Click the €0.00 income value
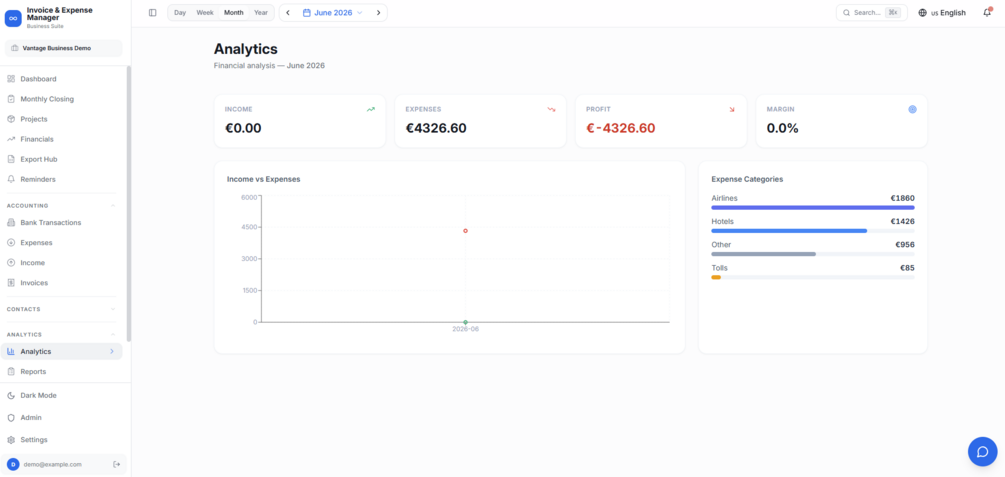1005x477 pixels. coord(243,128)
